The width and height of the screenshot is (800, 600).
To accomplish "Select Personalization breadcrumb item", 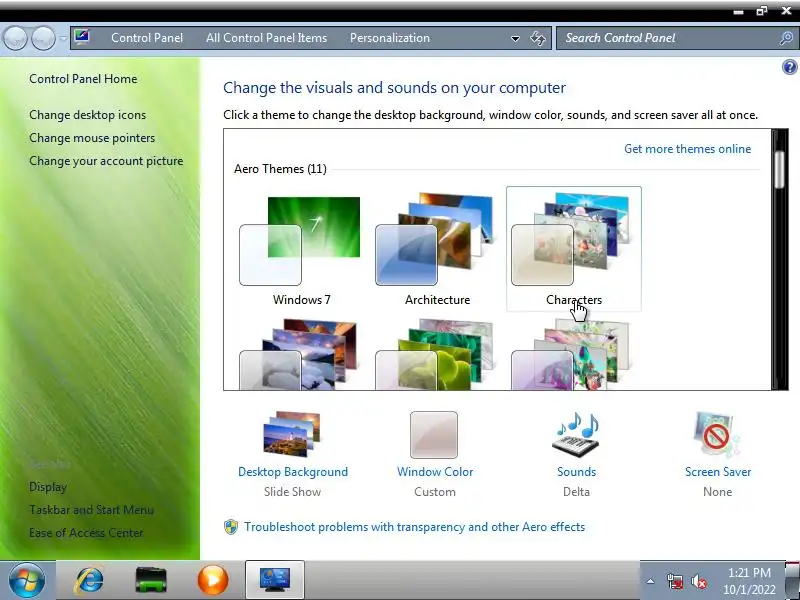I will 390,38.
